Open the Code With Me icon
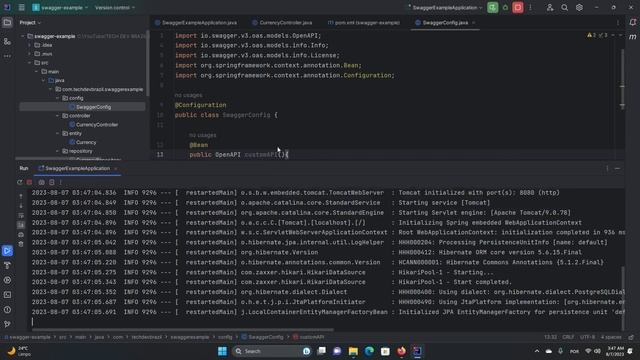 550,7
